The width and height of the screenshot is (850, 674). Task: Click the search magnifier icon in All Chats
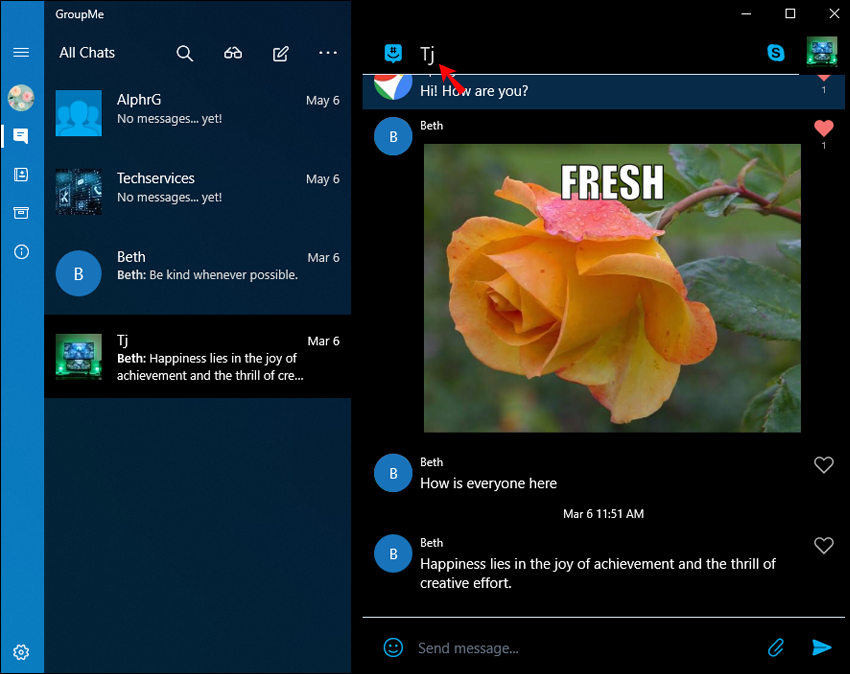[x=185, y=53]
